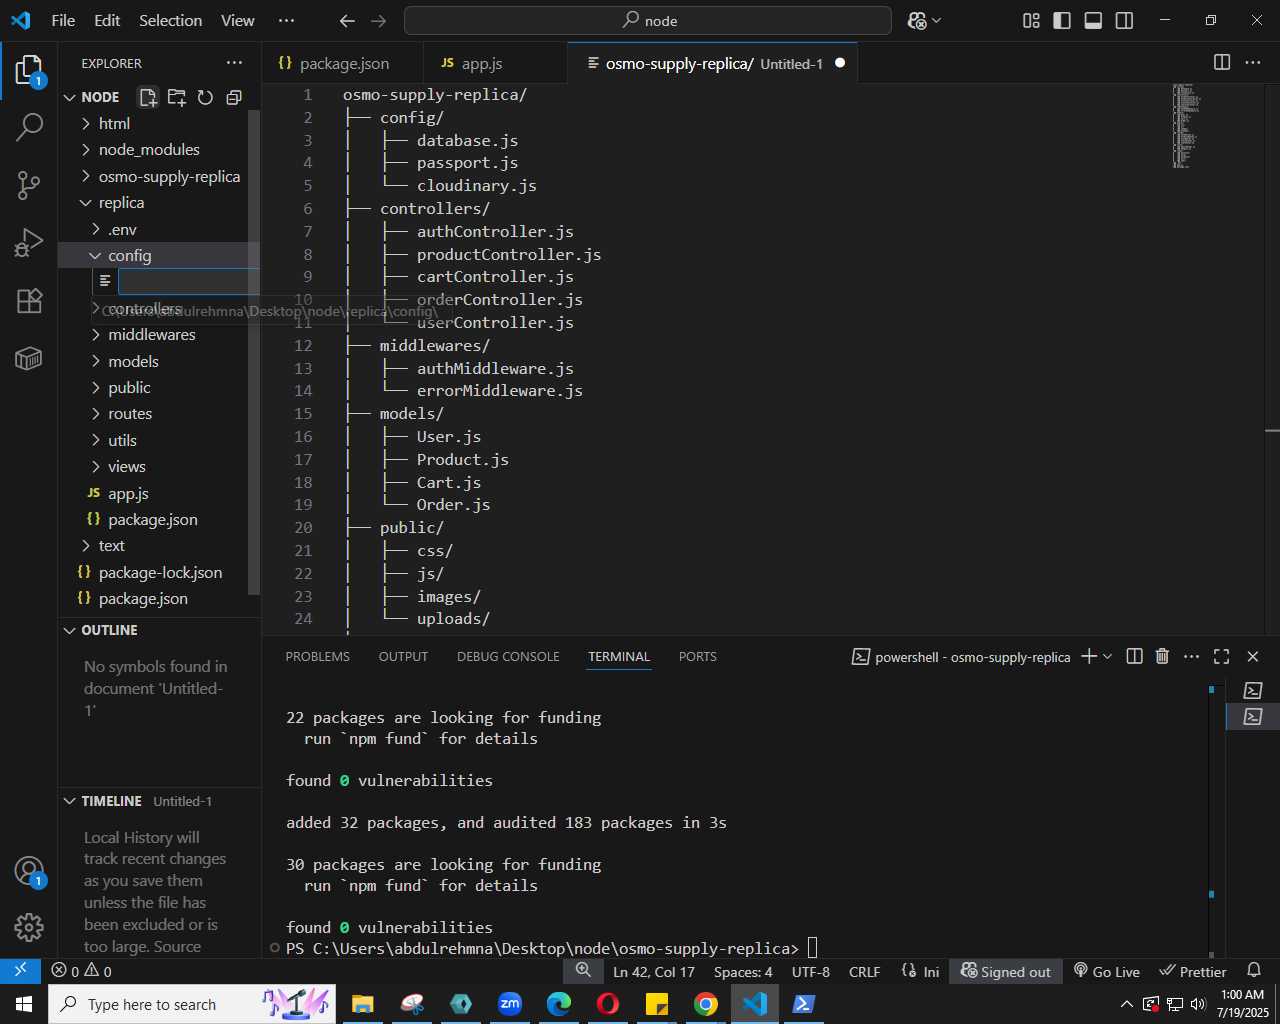Open the Manage gear icon

29,928
